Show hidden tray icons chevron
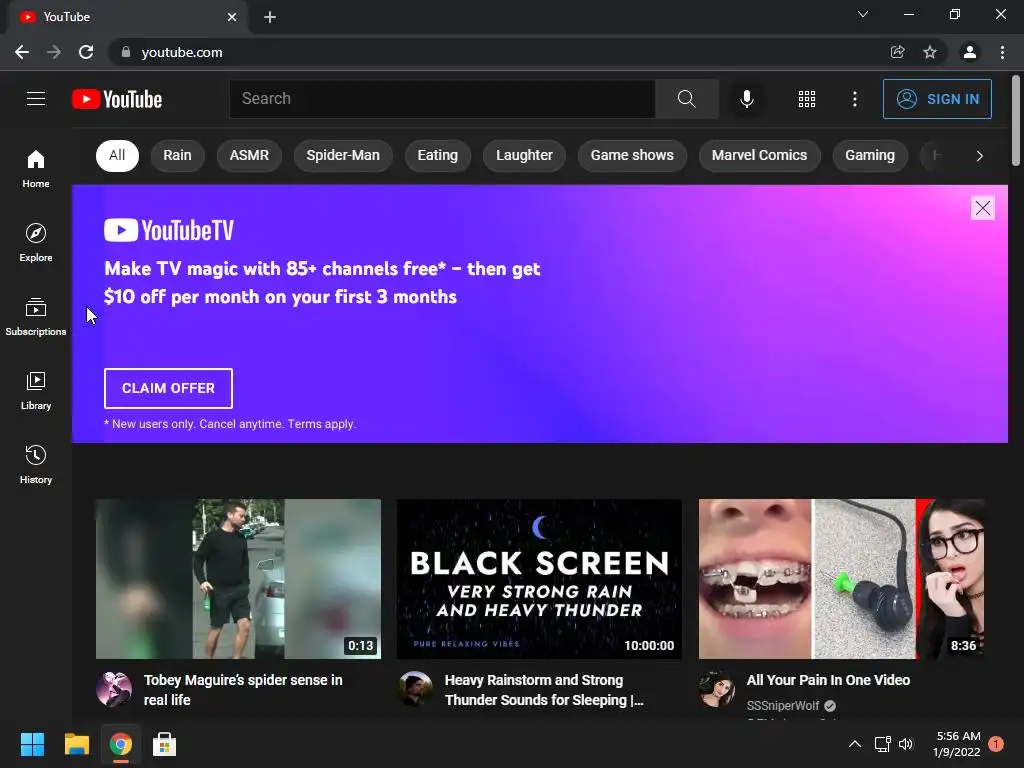Viewport: 1024px width, 768px height. click(854, 744)
